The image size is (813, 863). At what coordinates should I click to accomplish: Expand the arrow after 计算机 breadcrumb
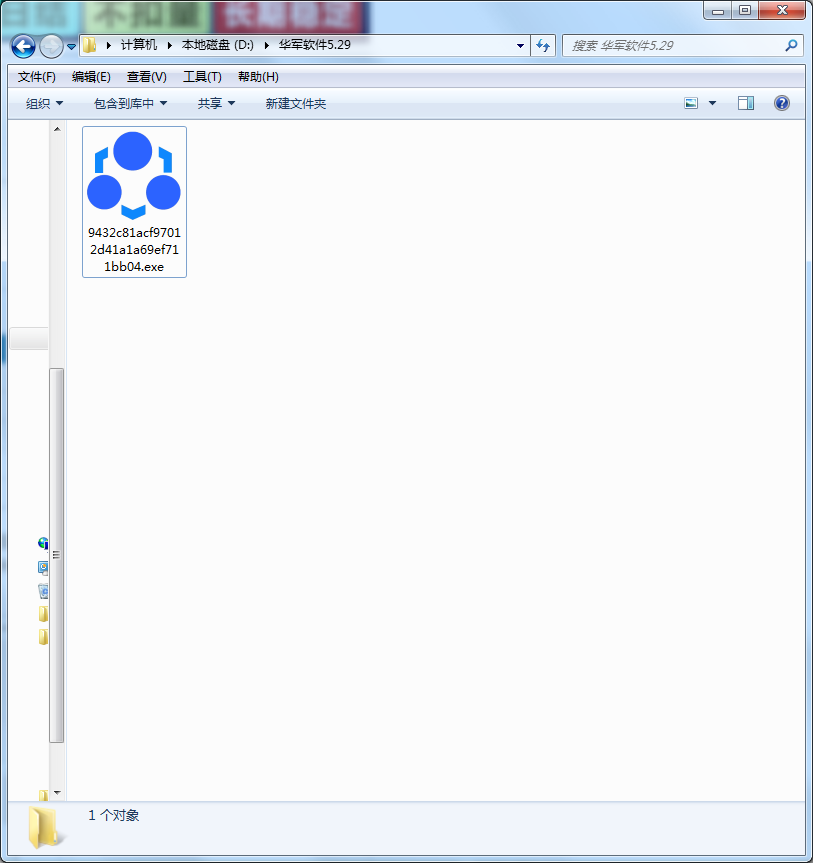(170, 45)
